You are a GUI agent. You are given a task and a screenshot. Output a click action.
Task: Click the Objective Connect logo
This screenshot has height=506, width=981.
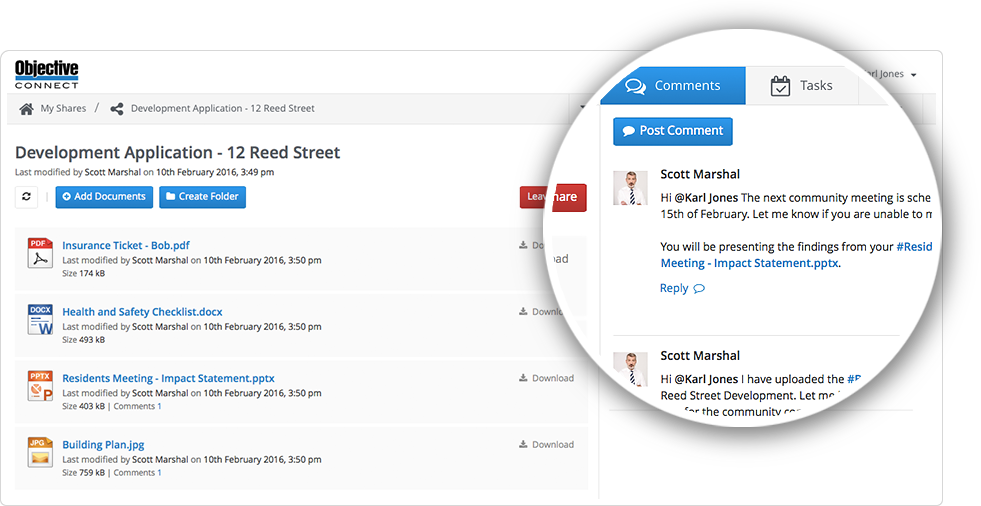(x=47, y=74)
